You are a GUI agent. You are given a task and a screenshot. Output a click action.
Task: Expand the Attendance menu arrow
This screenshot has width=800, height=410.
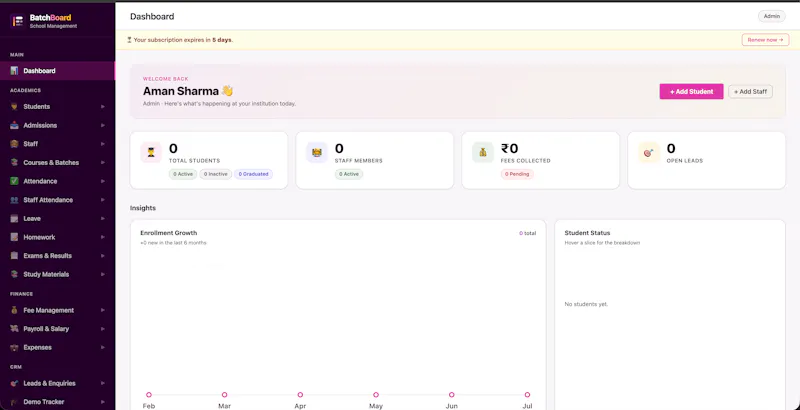[103, 181]
